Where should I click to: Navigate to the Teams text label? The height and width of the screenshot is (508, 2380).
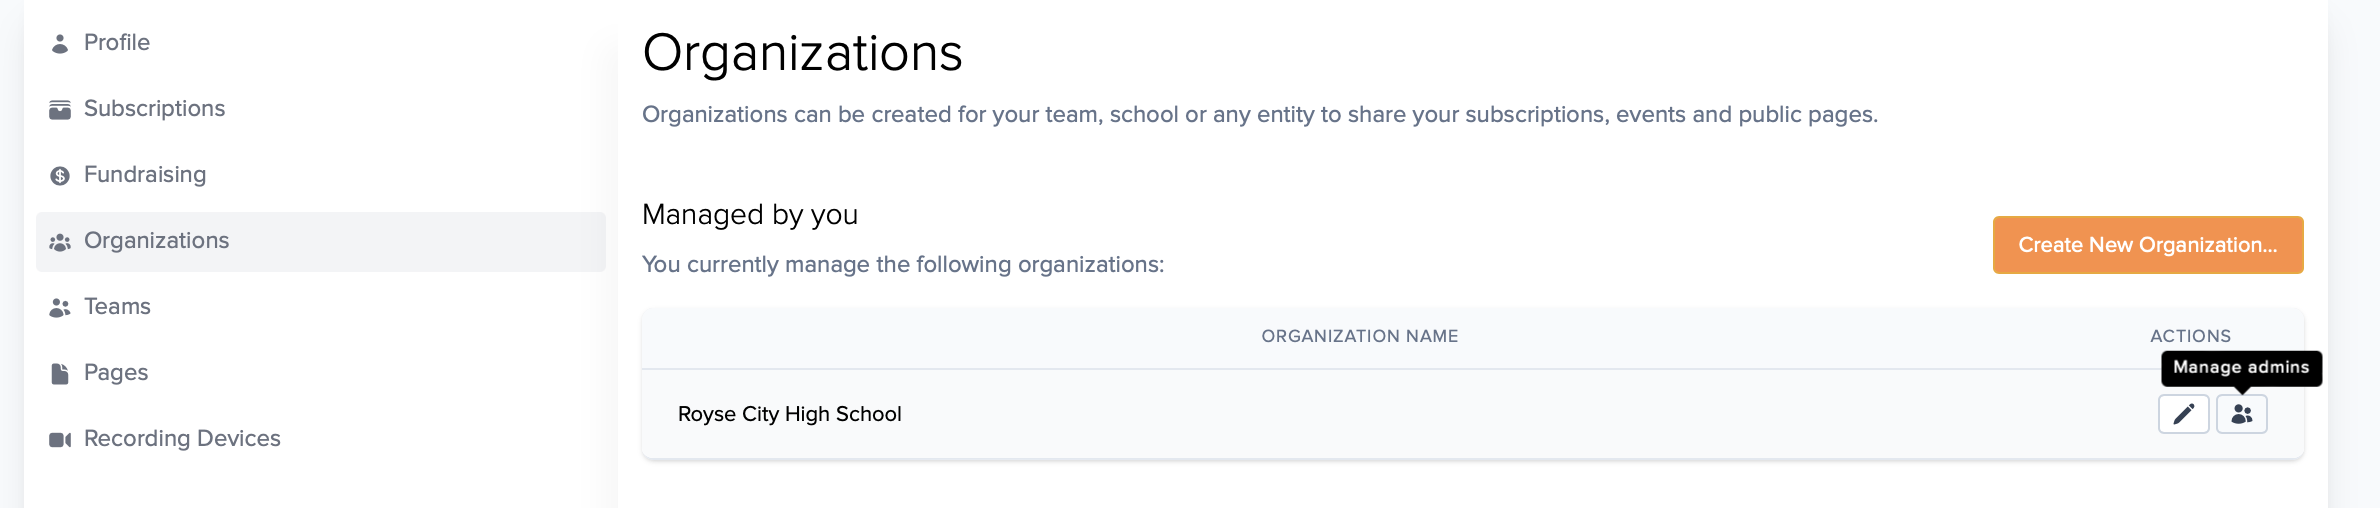(x=117, y=306)
